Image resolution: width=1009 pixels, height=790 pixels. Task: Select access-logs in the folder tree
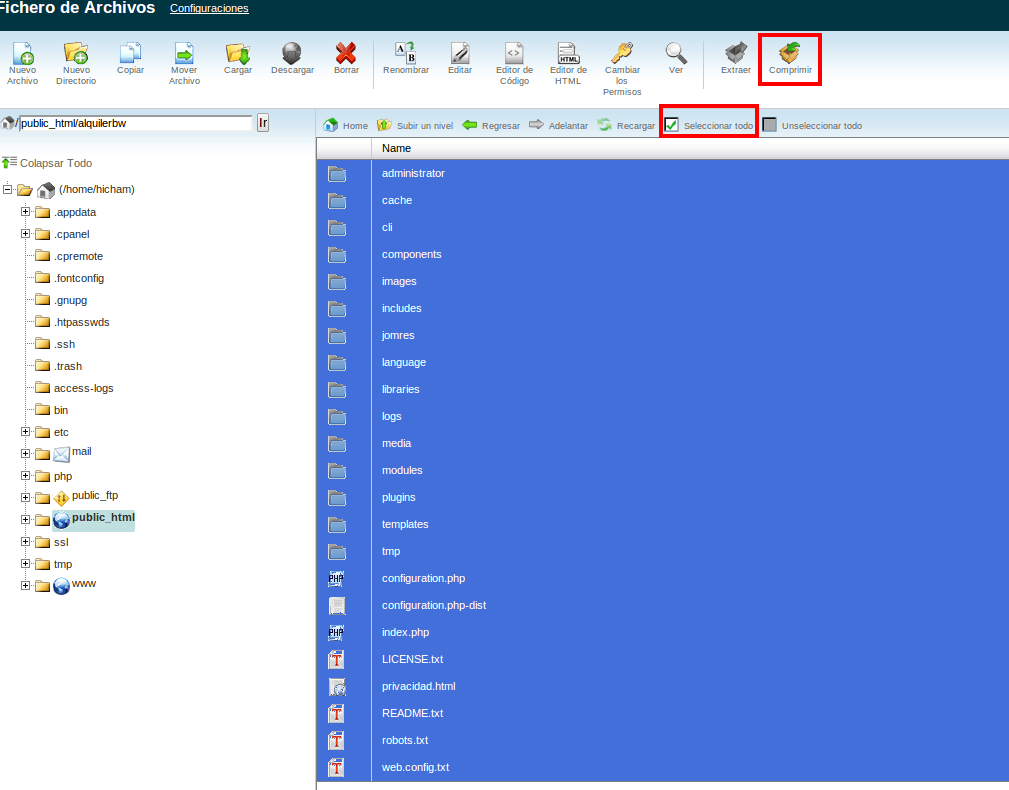pos(84,388)
